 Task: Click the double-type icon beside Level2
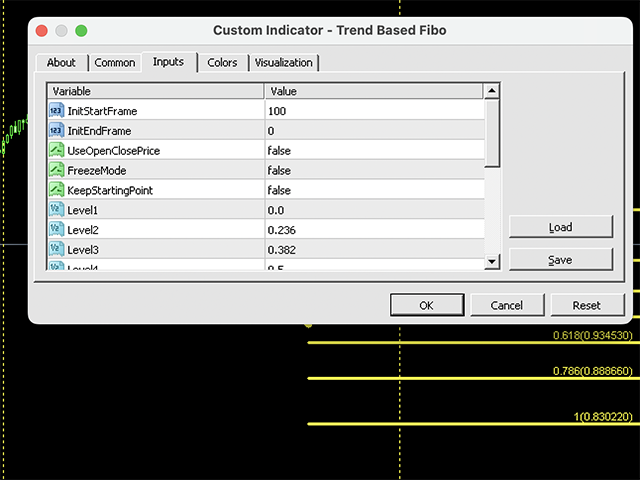pyautogui.click(x=57, y=230)
